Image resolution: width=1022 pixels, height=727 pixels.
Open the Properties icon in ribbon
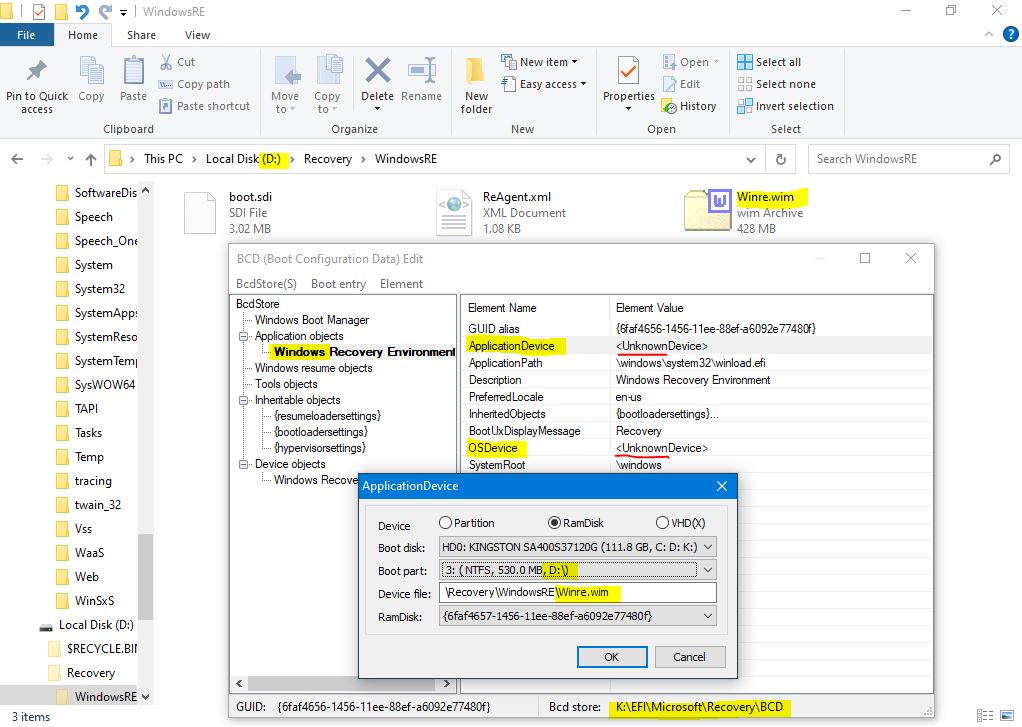pos(628,73)
